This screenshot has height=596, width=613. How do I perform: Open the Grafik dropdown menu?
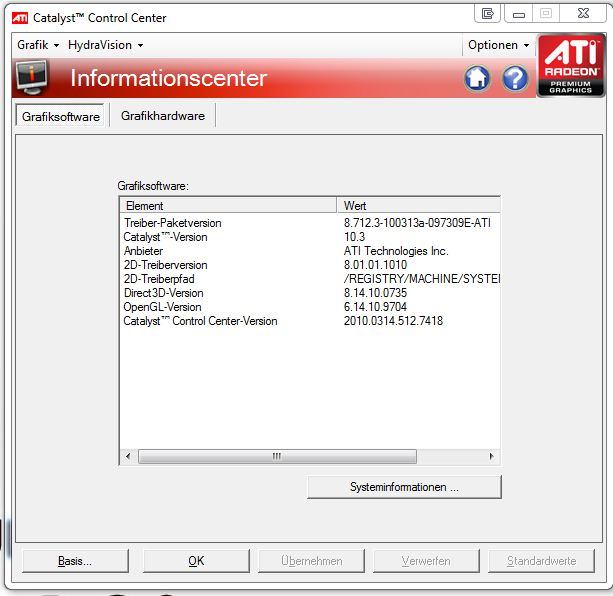tap(38, 45)
